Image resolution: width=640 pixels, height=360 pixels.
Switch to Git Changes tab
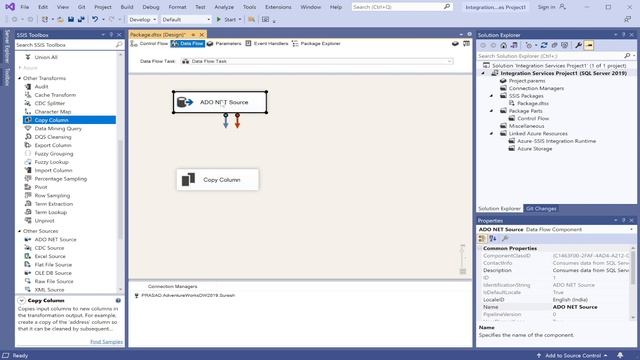point(541,209)
